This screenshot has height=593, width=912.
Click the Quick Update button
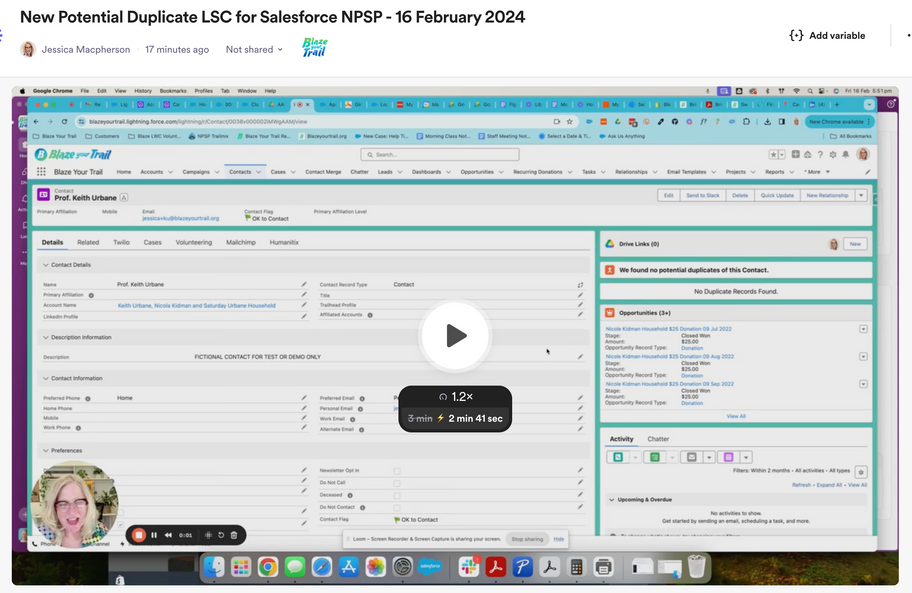777,195
